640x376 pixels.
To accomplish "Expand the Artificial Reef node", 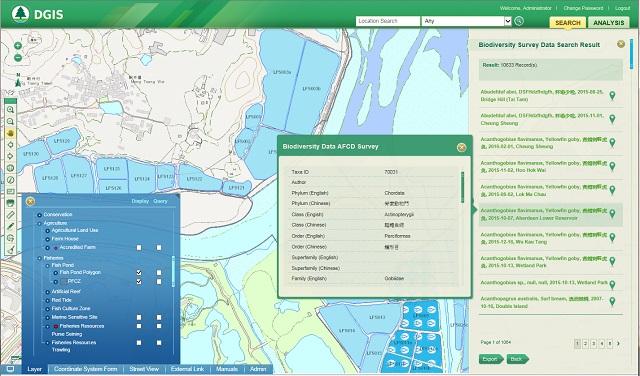I will (48, 292).
